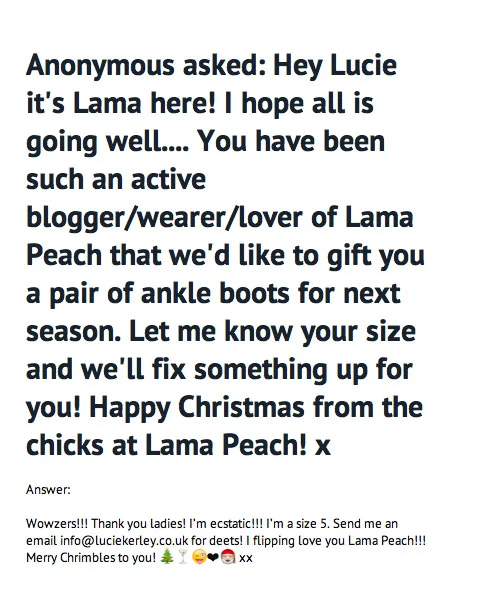Click the Santa Claus emoji

[x=228, y=557]
